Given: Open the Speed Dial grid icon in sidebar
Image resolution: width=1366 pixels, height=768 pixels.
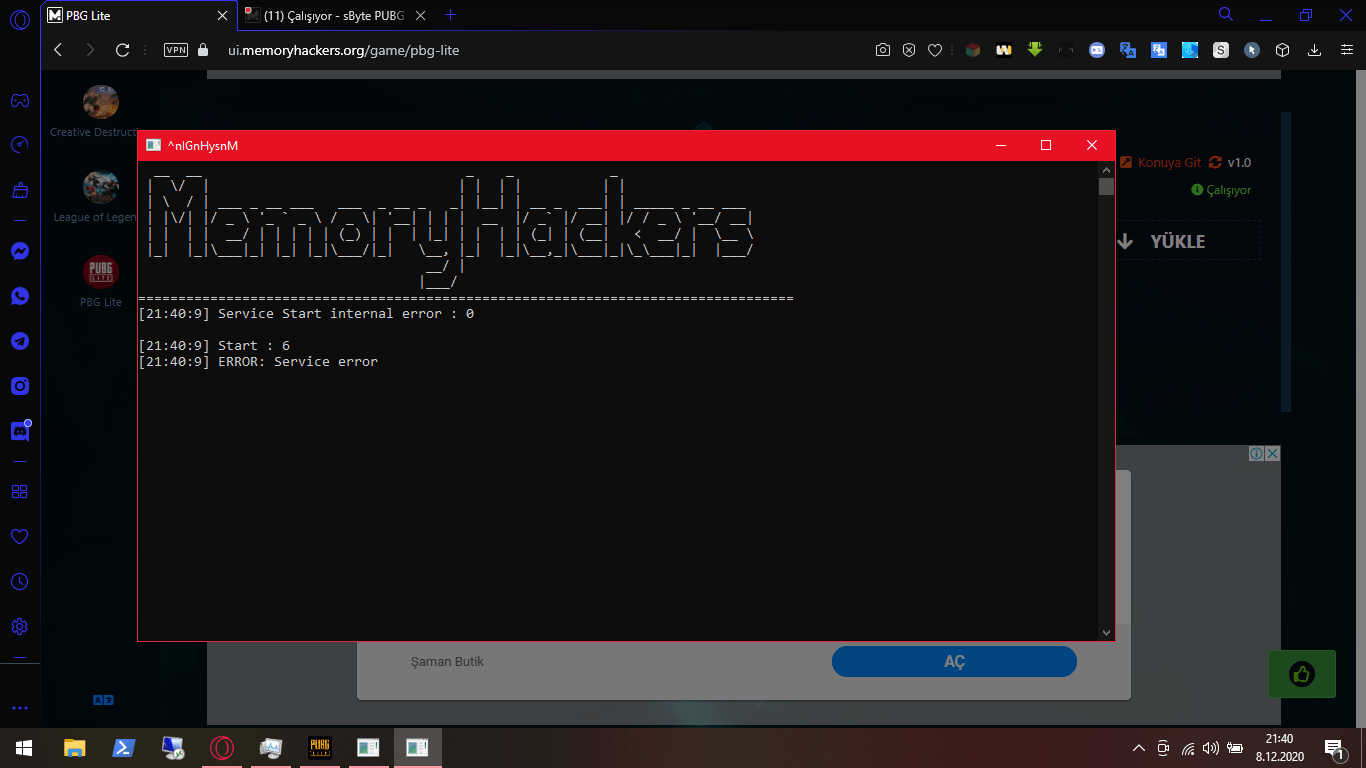Looking at the screenshot, I should 19,491.
